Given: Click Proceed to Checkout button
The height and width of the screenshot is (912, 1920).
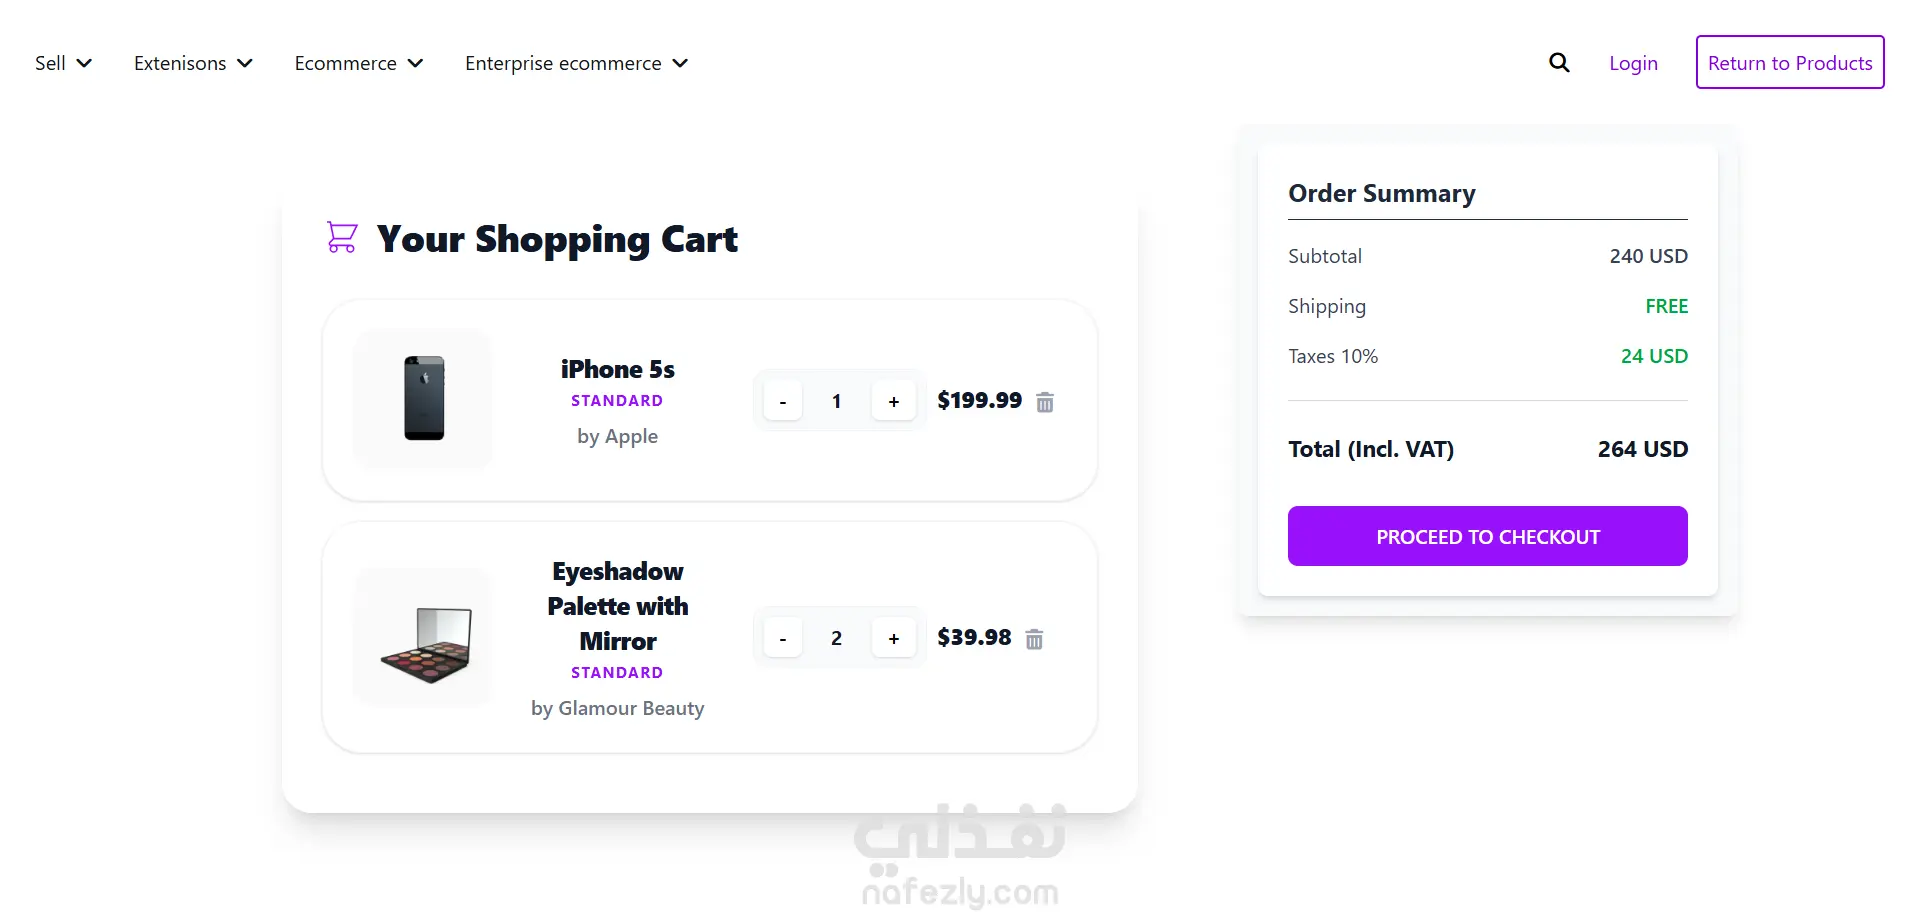Looking at the screenshot, I should 1487,536.
